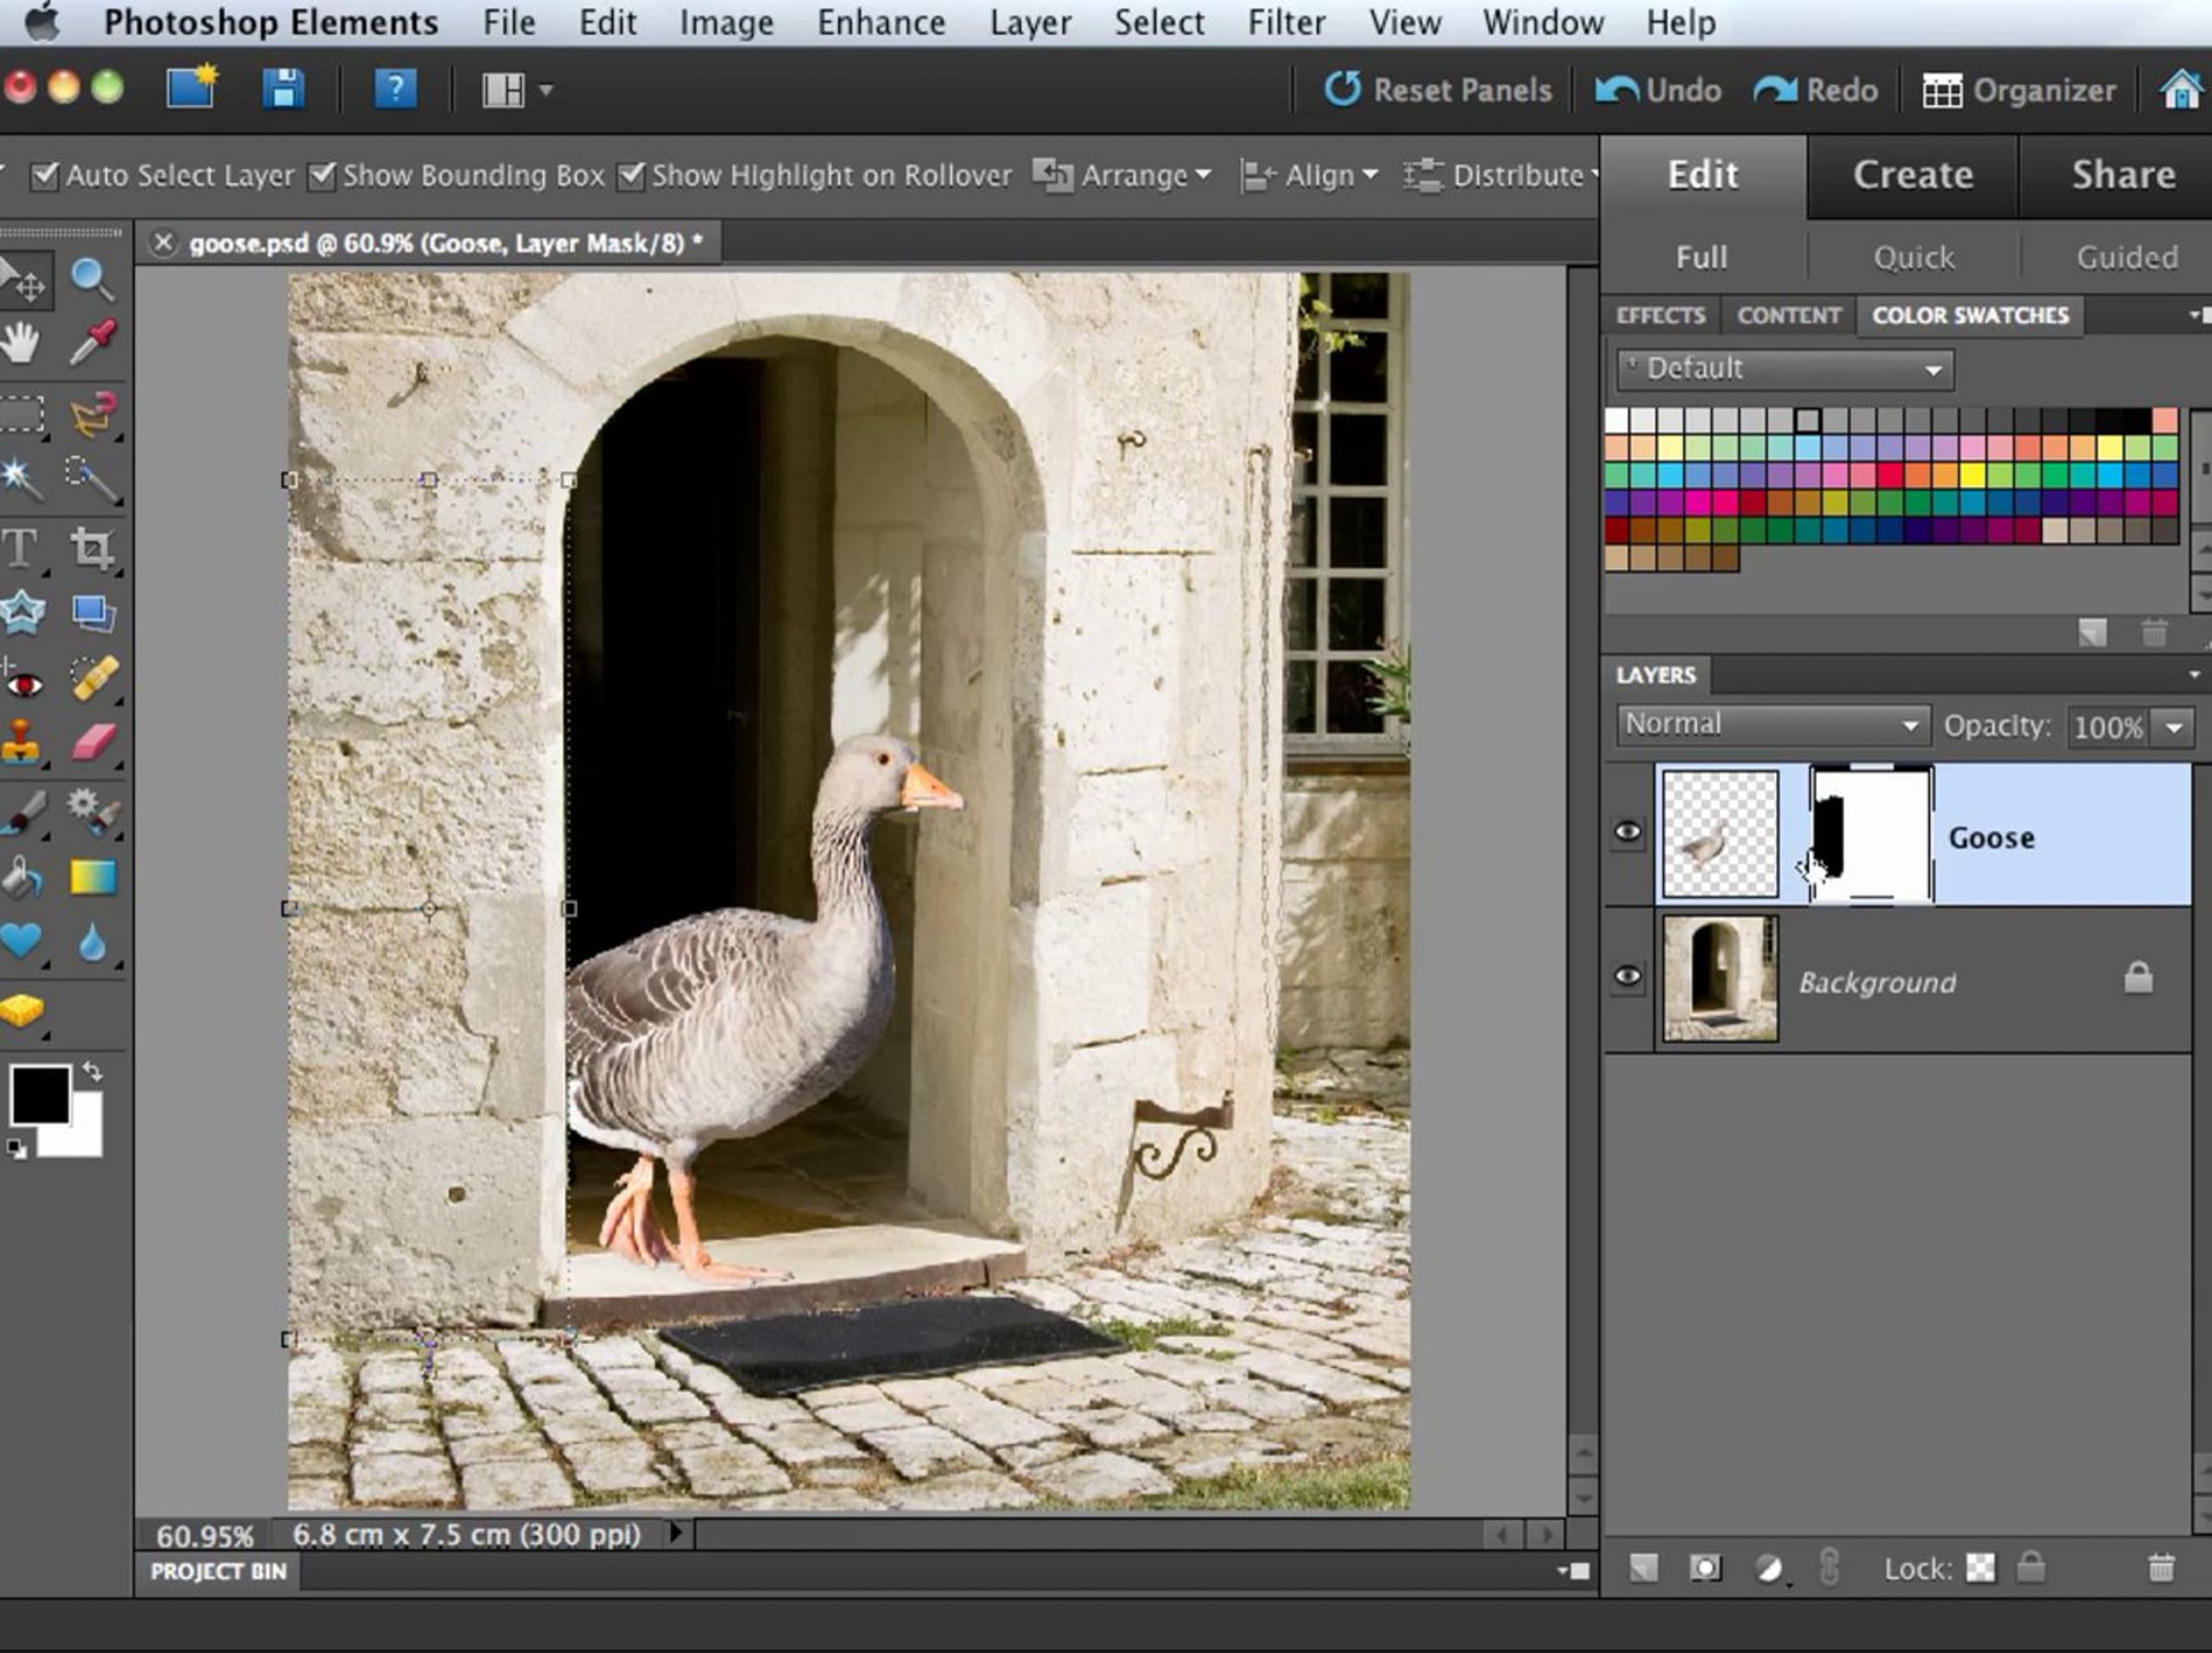
Task: Switch to the Effects tab
Action: coord(1660,316)
